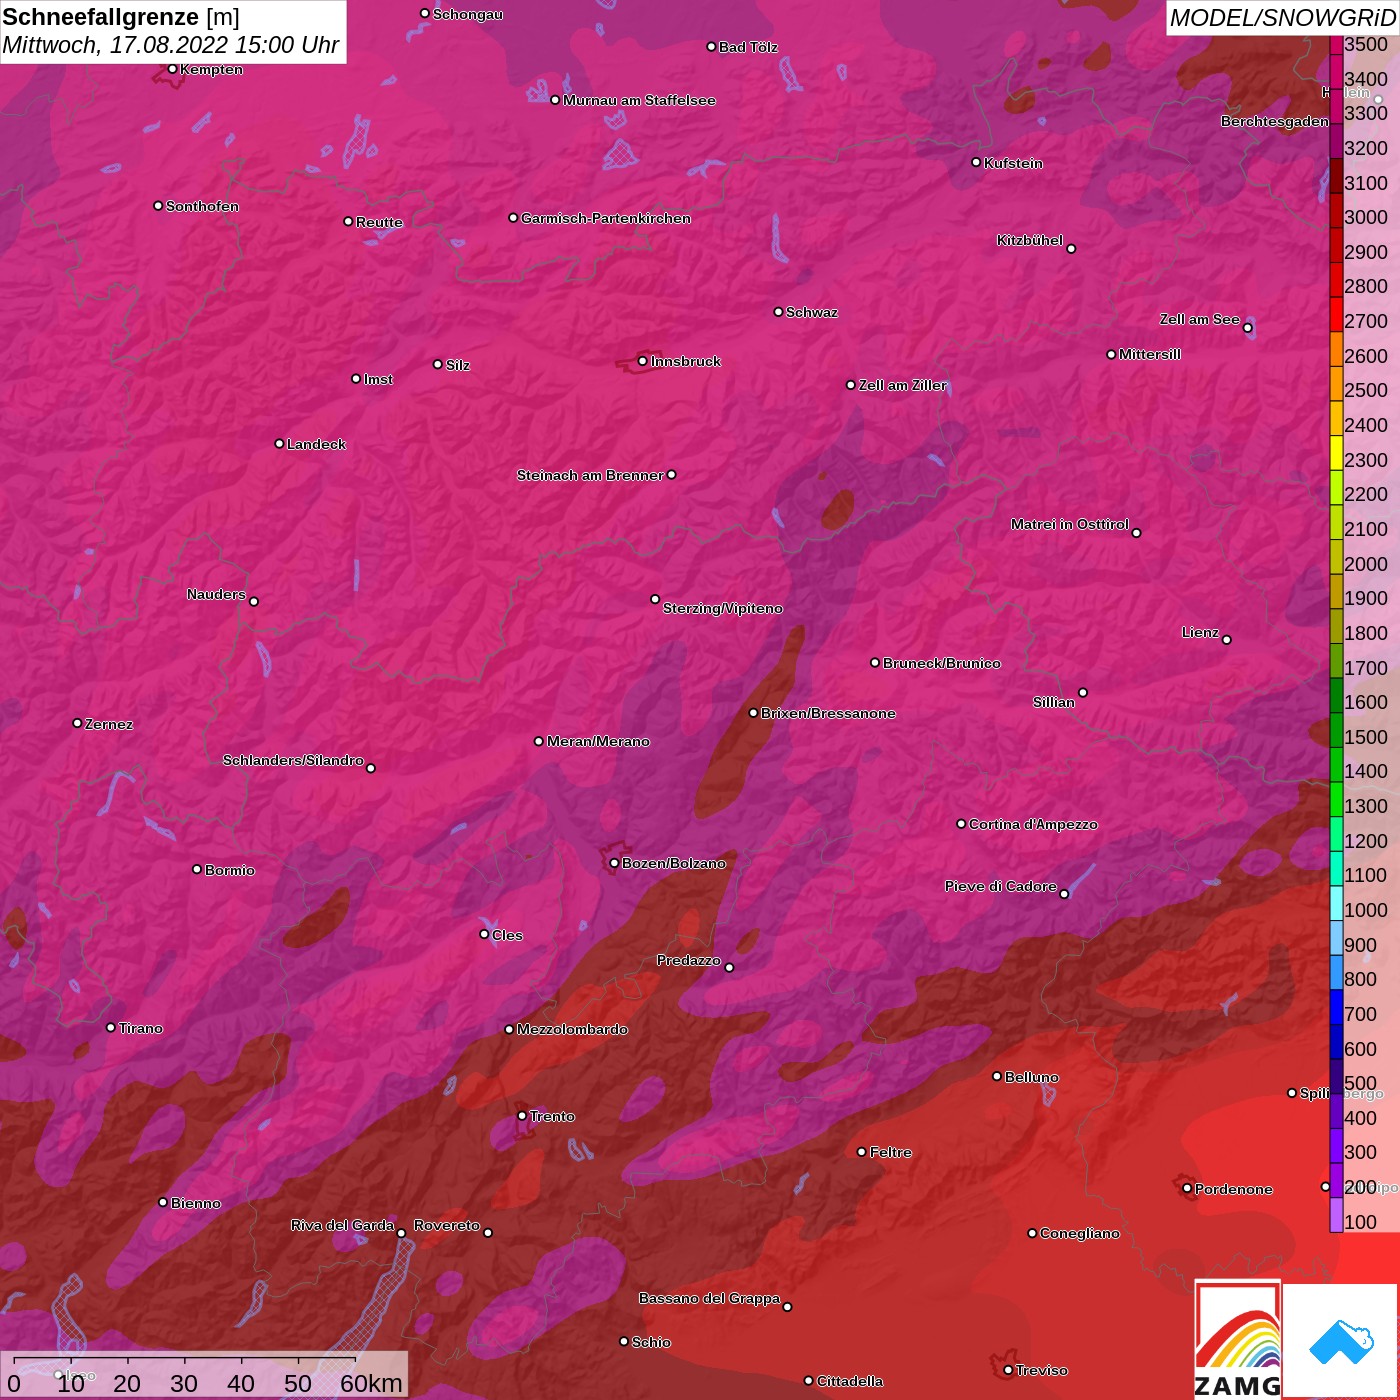
Task: Click the Schneefallgrenze [m] title text
Action: tap(121, 17)
